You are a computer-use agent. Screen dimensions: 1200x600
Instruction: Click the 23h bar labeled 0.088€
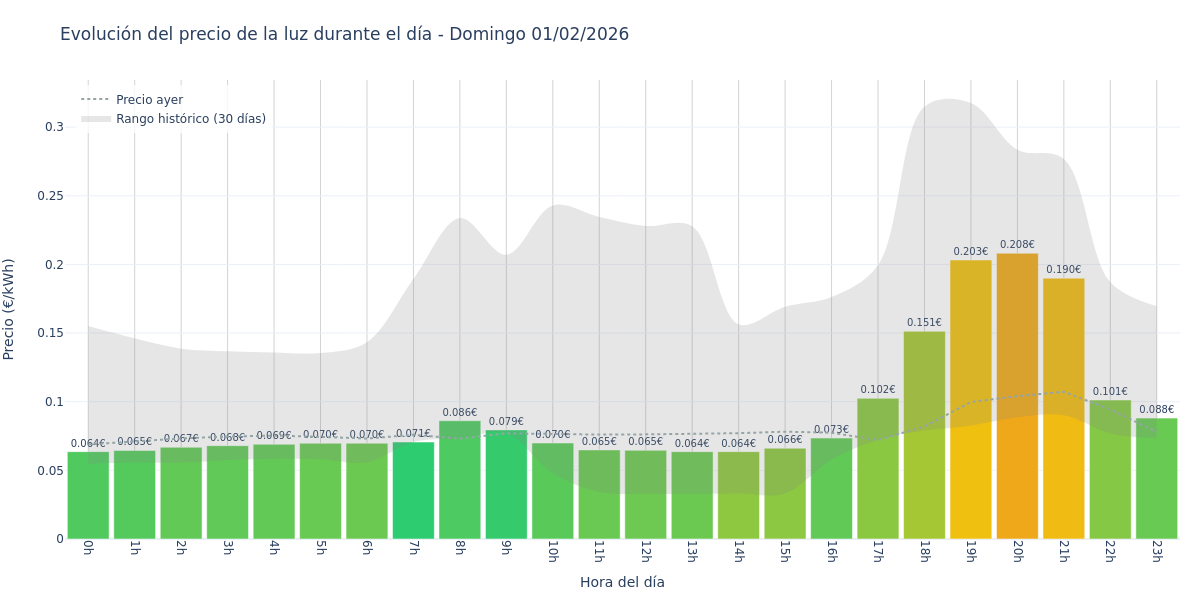tap(1156, 480)
